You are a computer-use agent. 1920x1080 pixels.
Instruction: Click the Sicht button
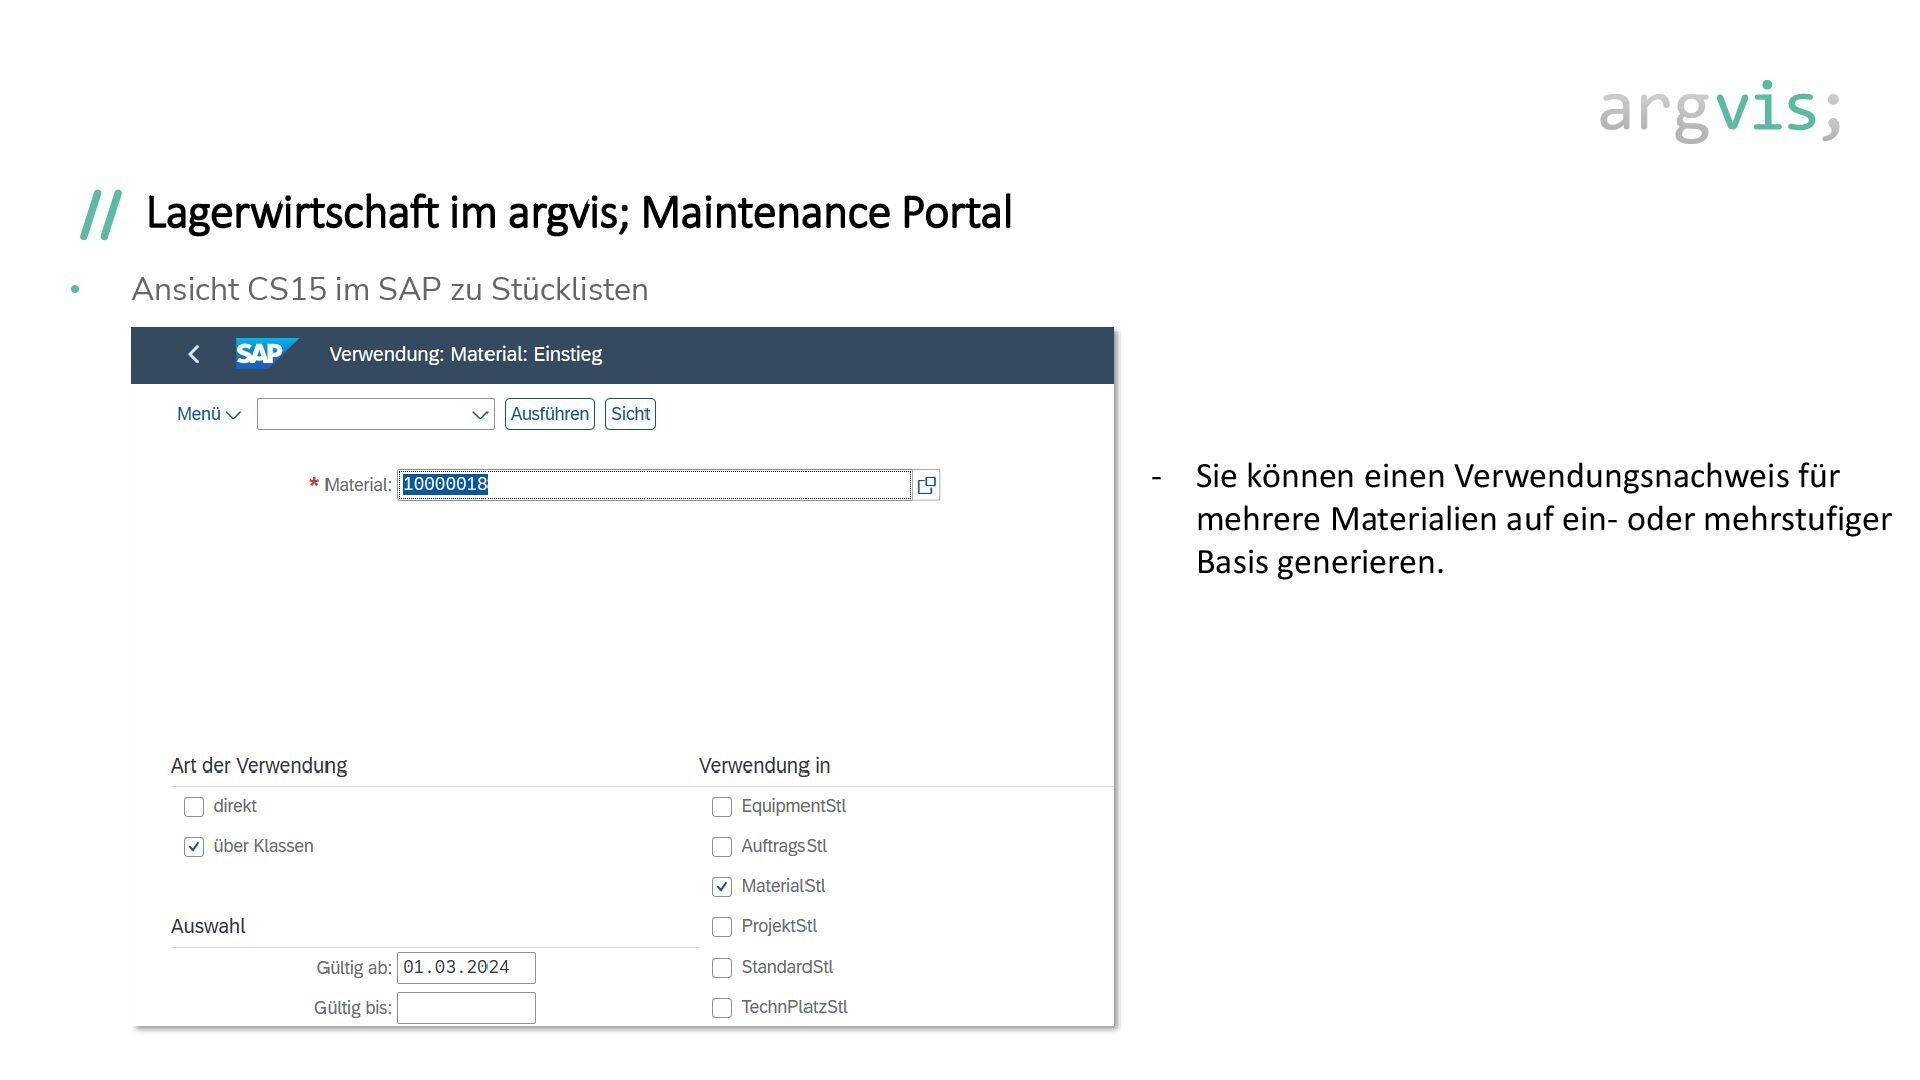630,414
